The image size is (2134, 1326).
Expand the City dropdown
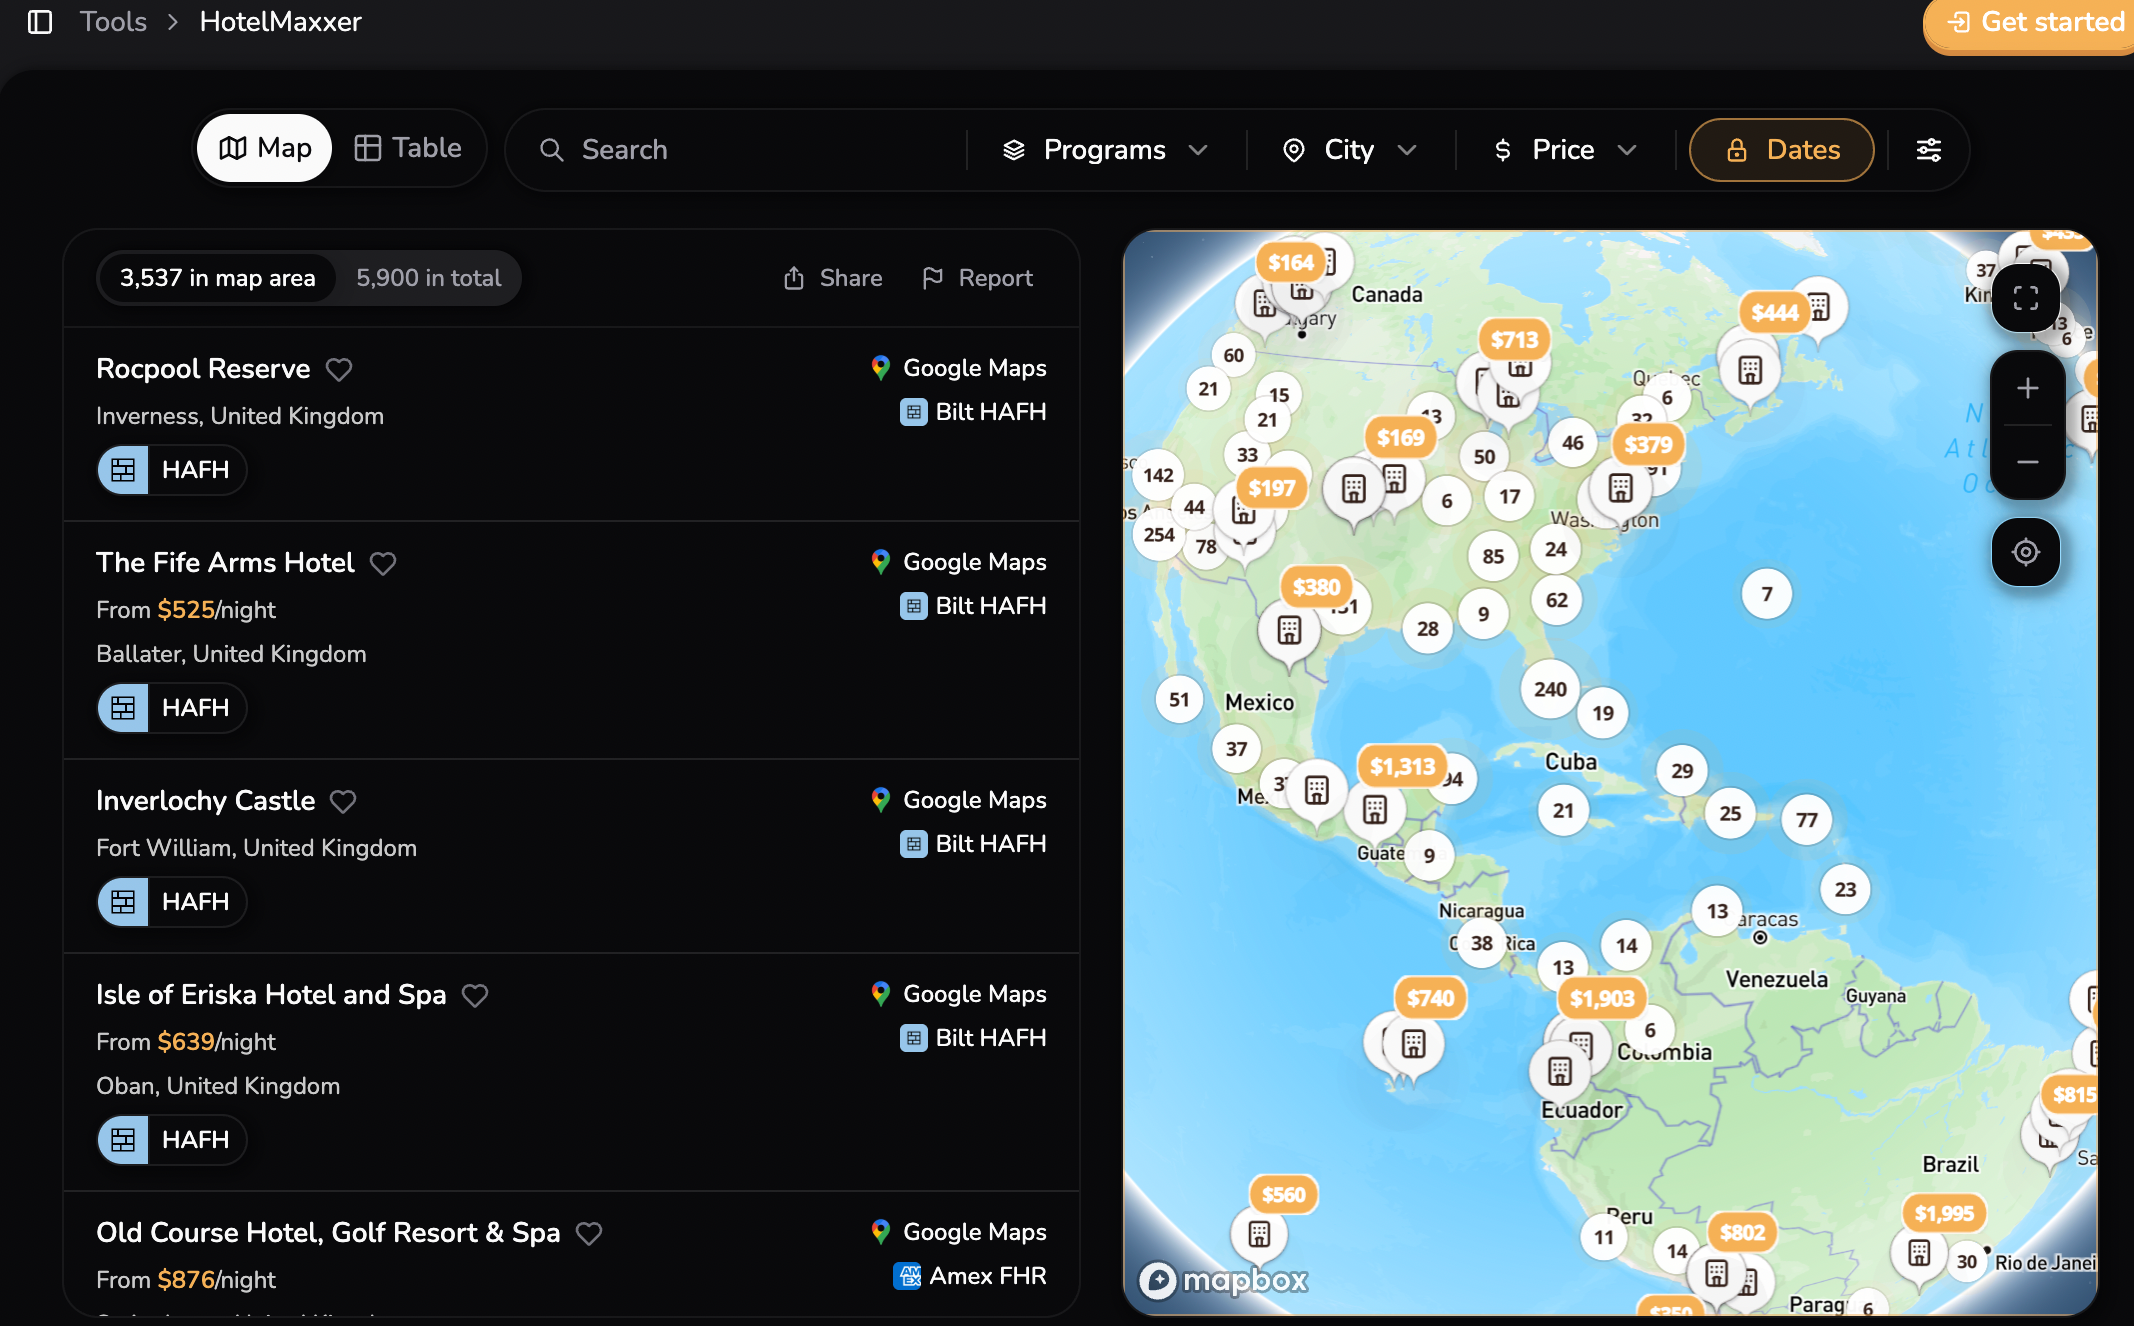click(x=1349, y=150)
